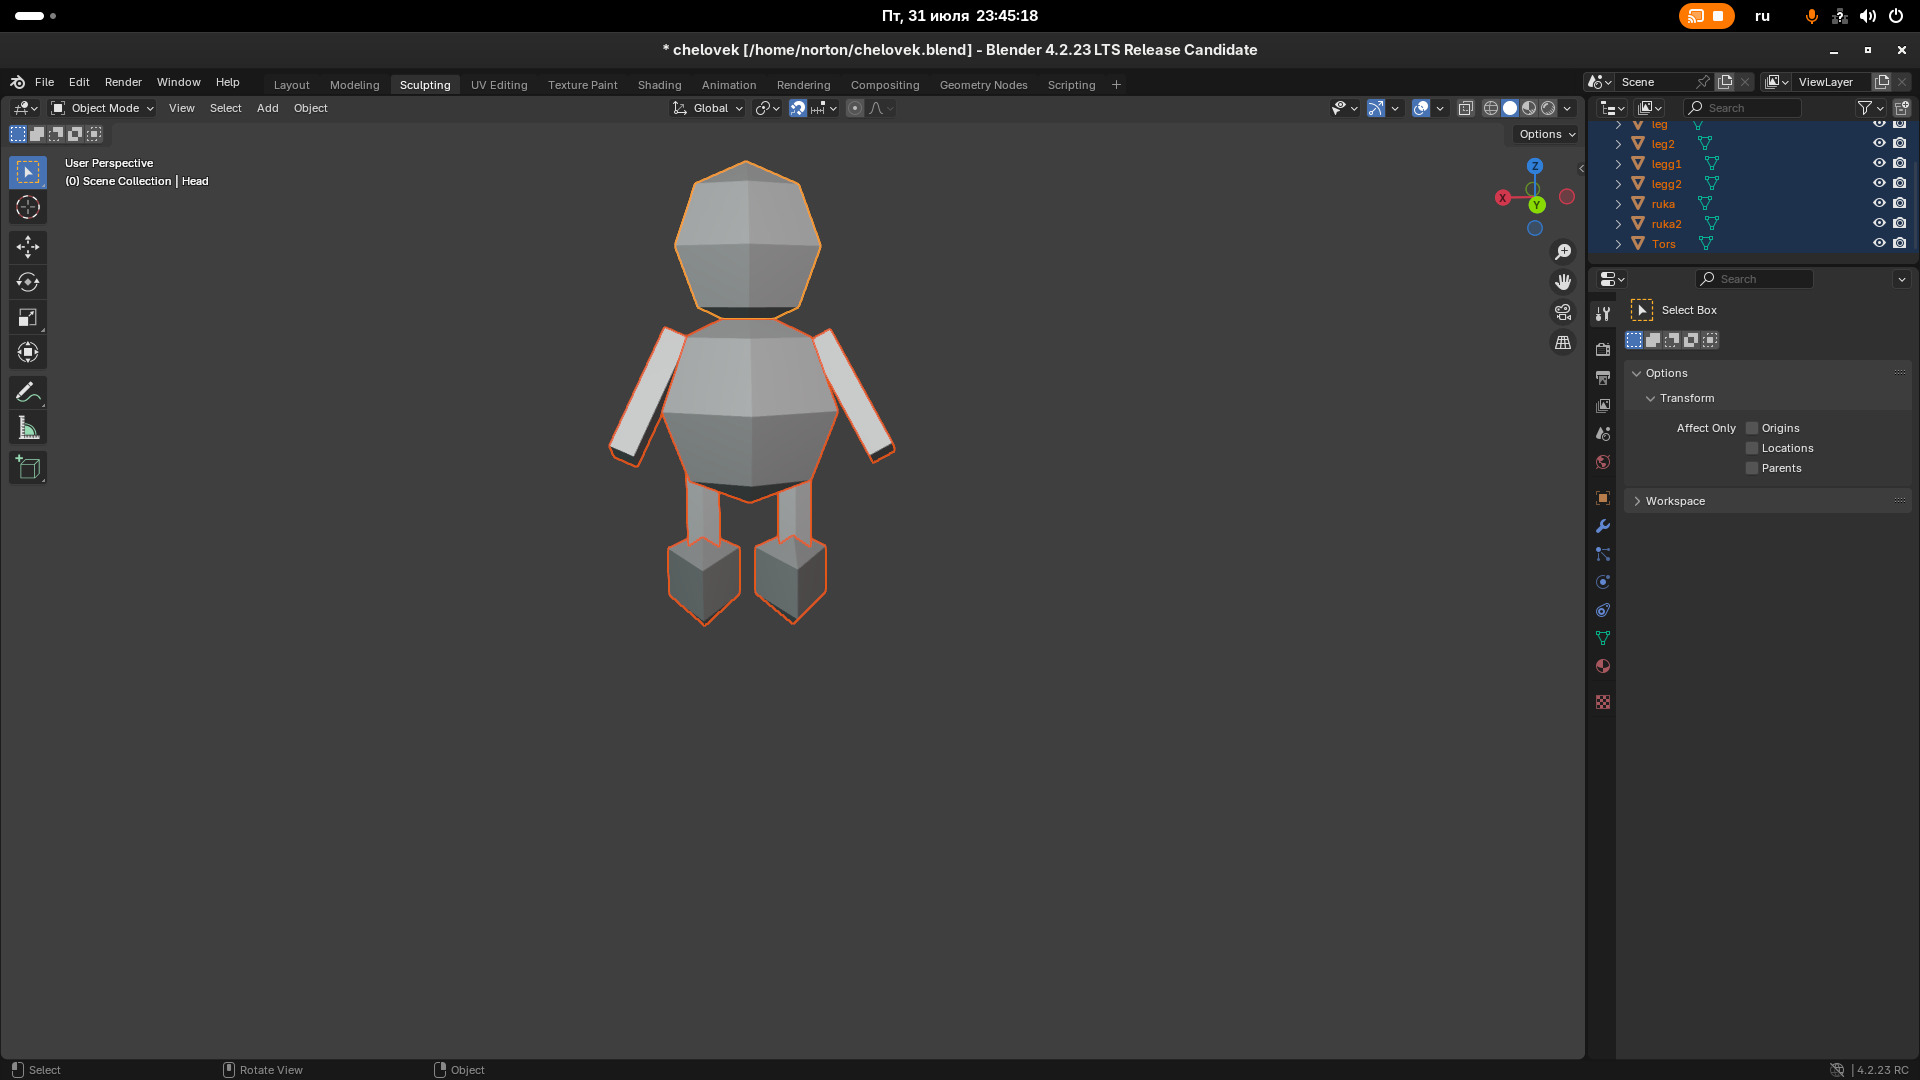Open the shading options dropdown arrow

pyautogui.click(x=1567, y=108)
